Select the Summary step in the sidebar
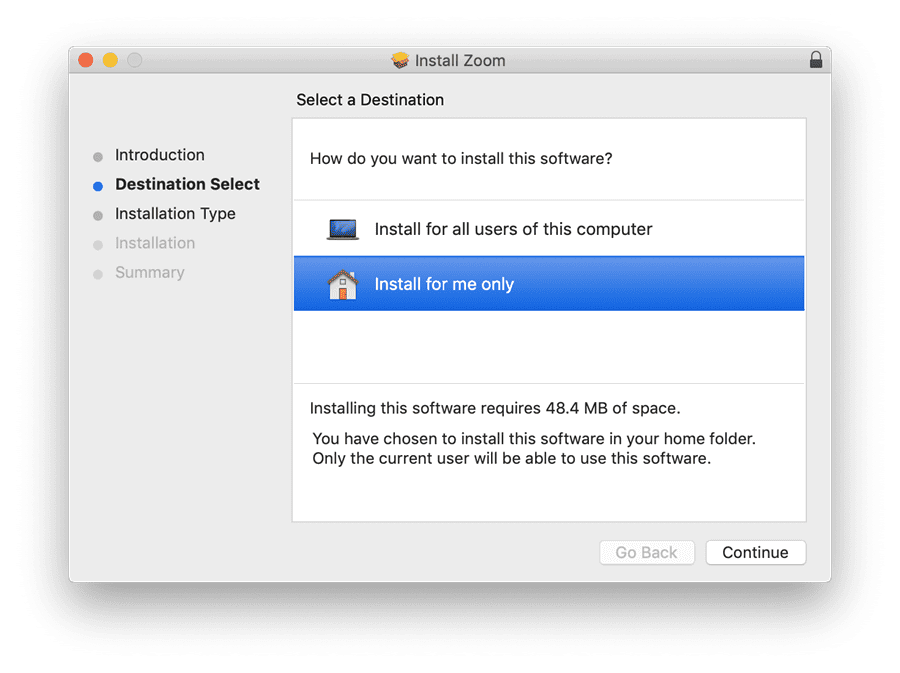900x673 pixels. tap(150, 272)
